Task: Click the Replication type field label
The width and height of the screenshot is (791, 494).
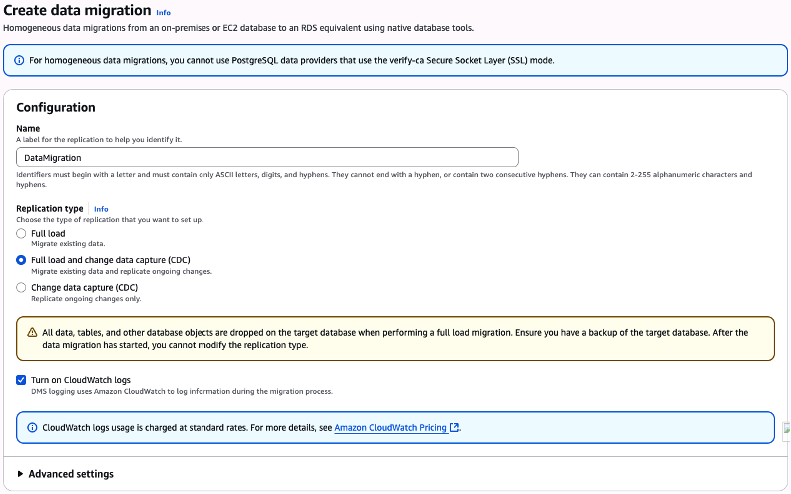Action: point(50,208)
